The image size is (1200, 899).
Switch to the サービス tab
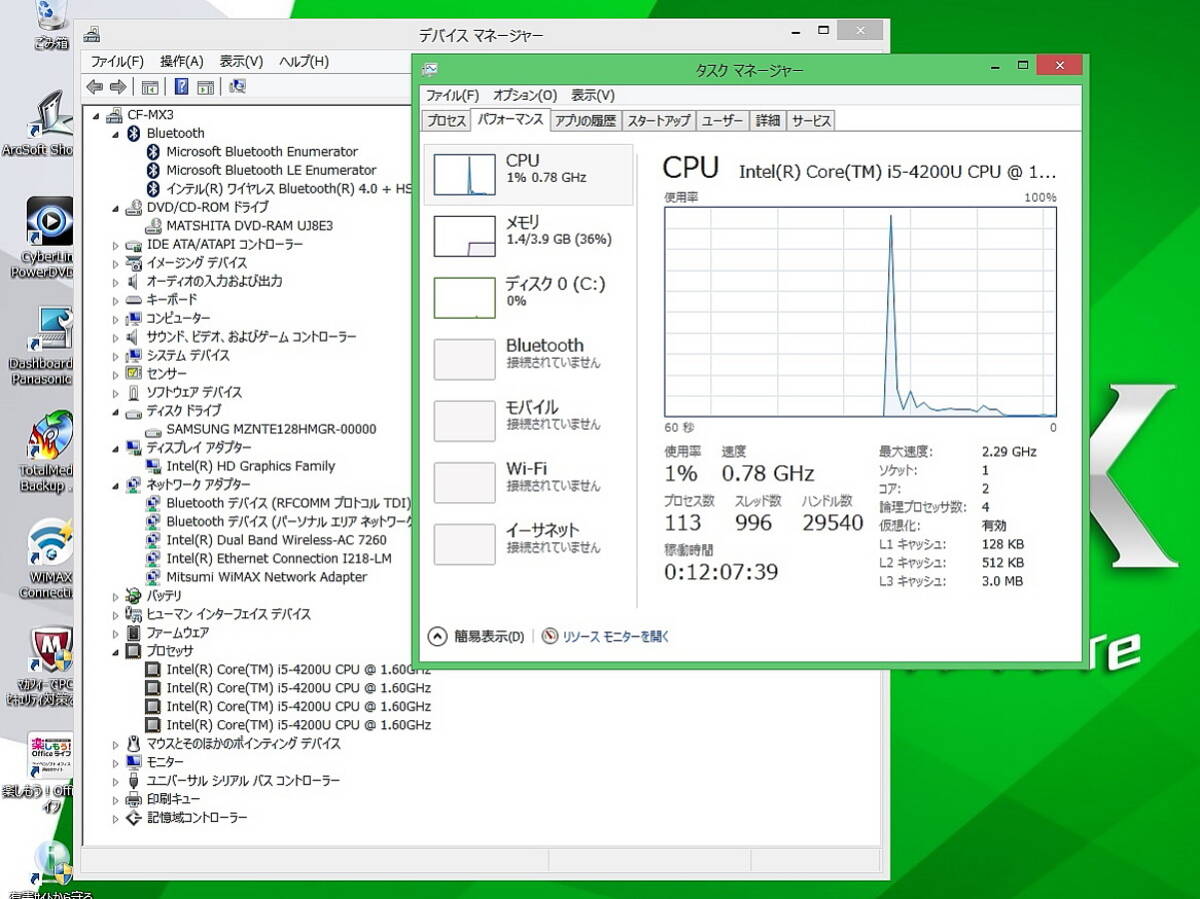click(x=811, y=121)
